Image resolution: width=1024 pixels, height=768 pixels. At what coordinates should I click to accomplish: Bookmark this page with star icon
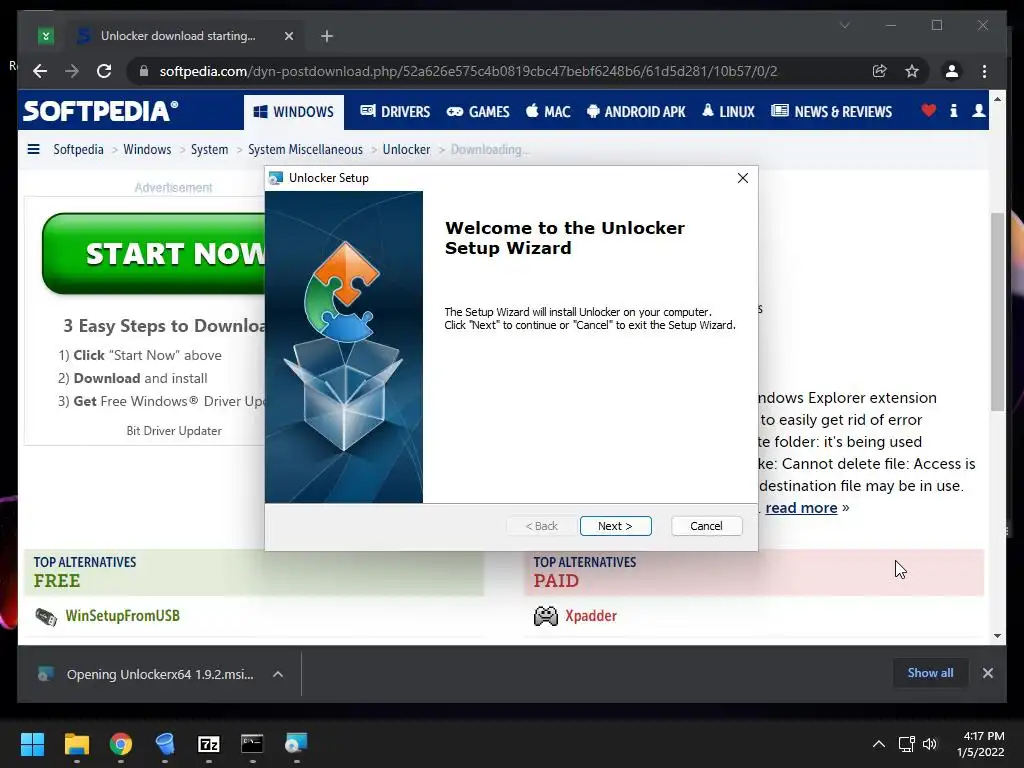coord(912,71)
